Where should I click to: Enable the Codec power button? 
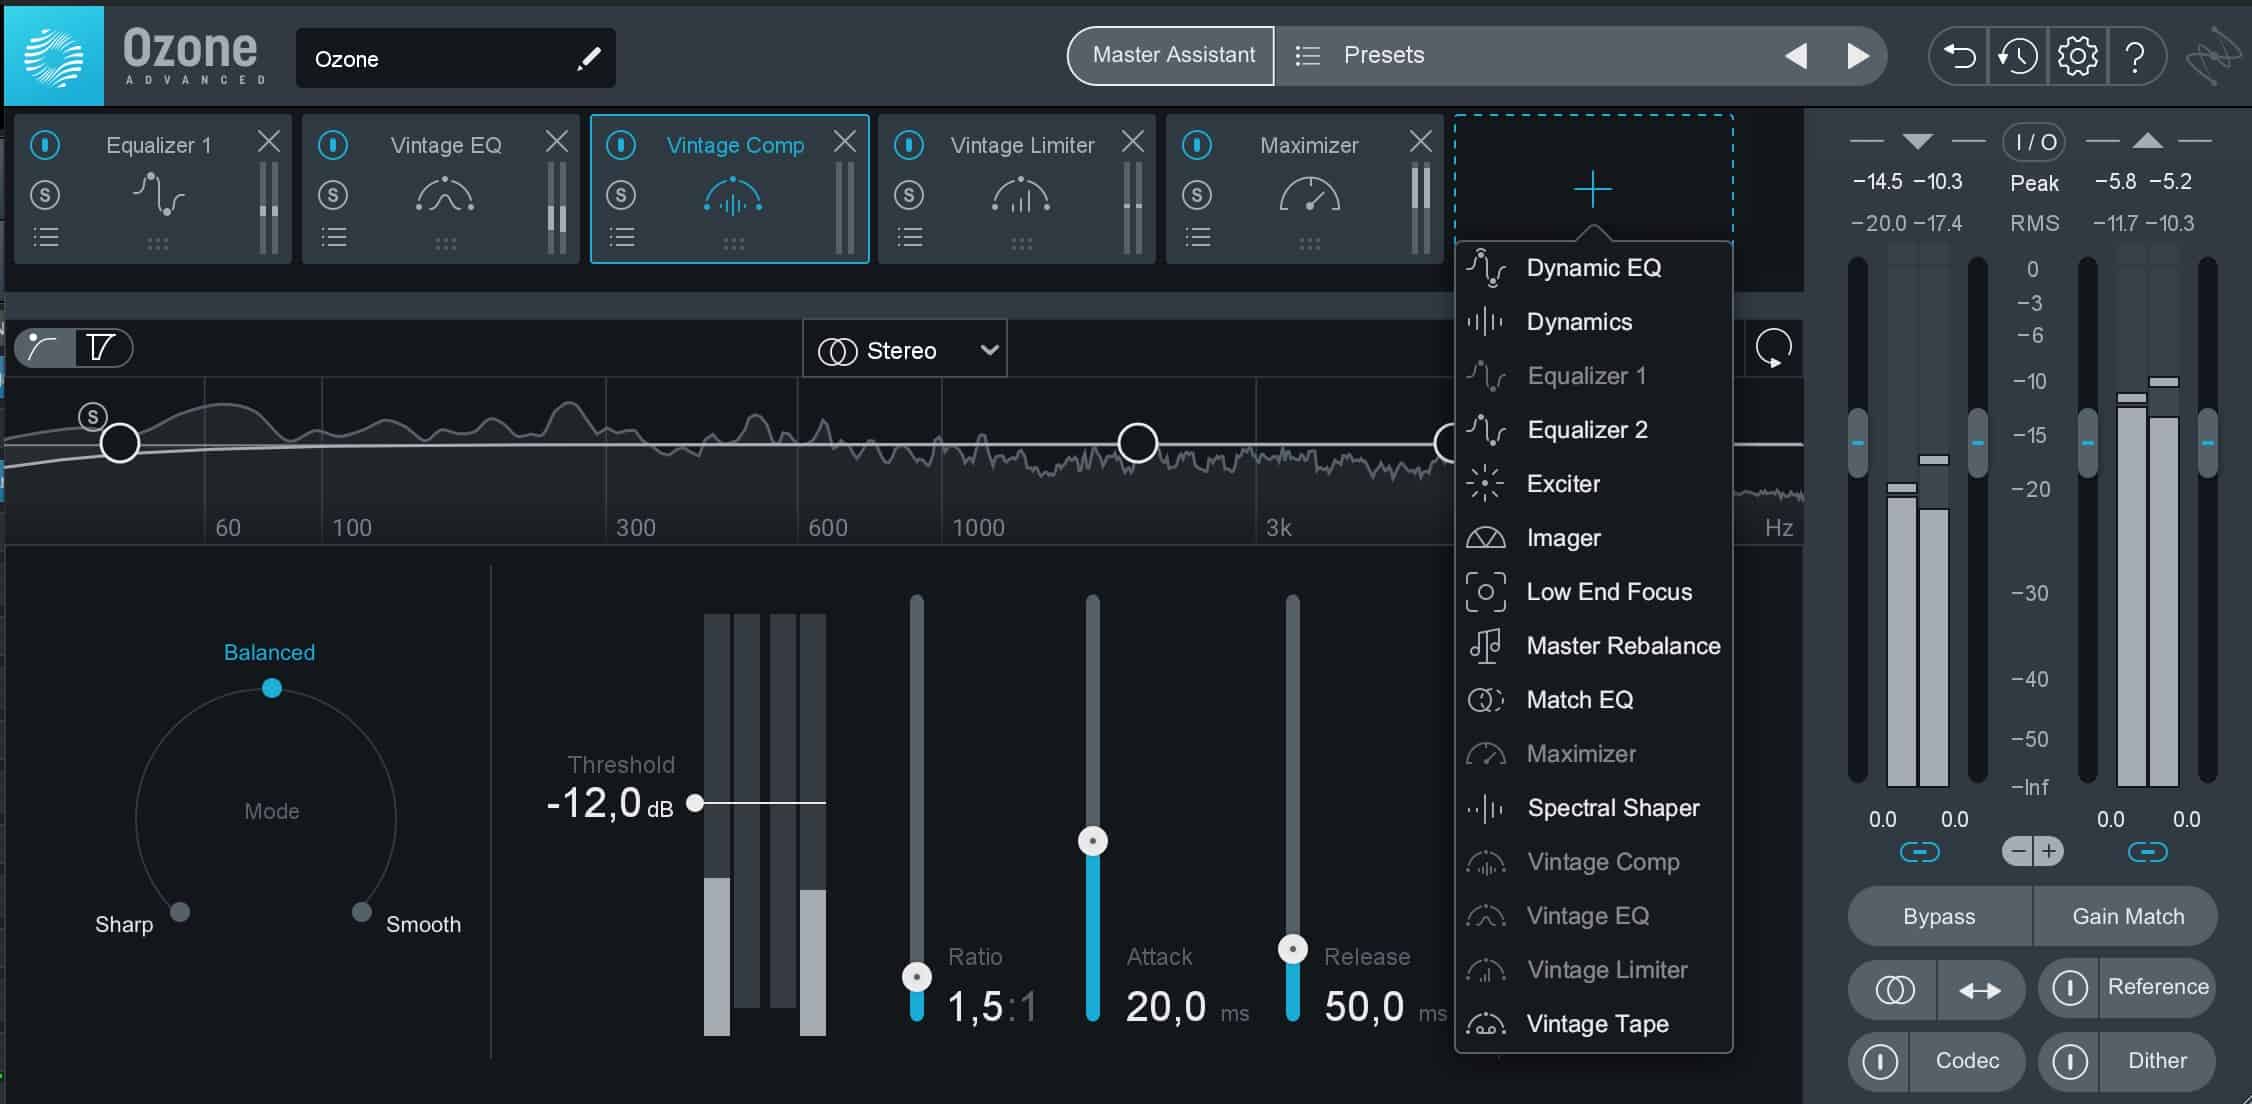coord(1879,1061)
